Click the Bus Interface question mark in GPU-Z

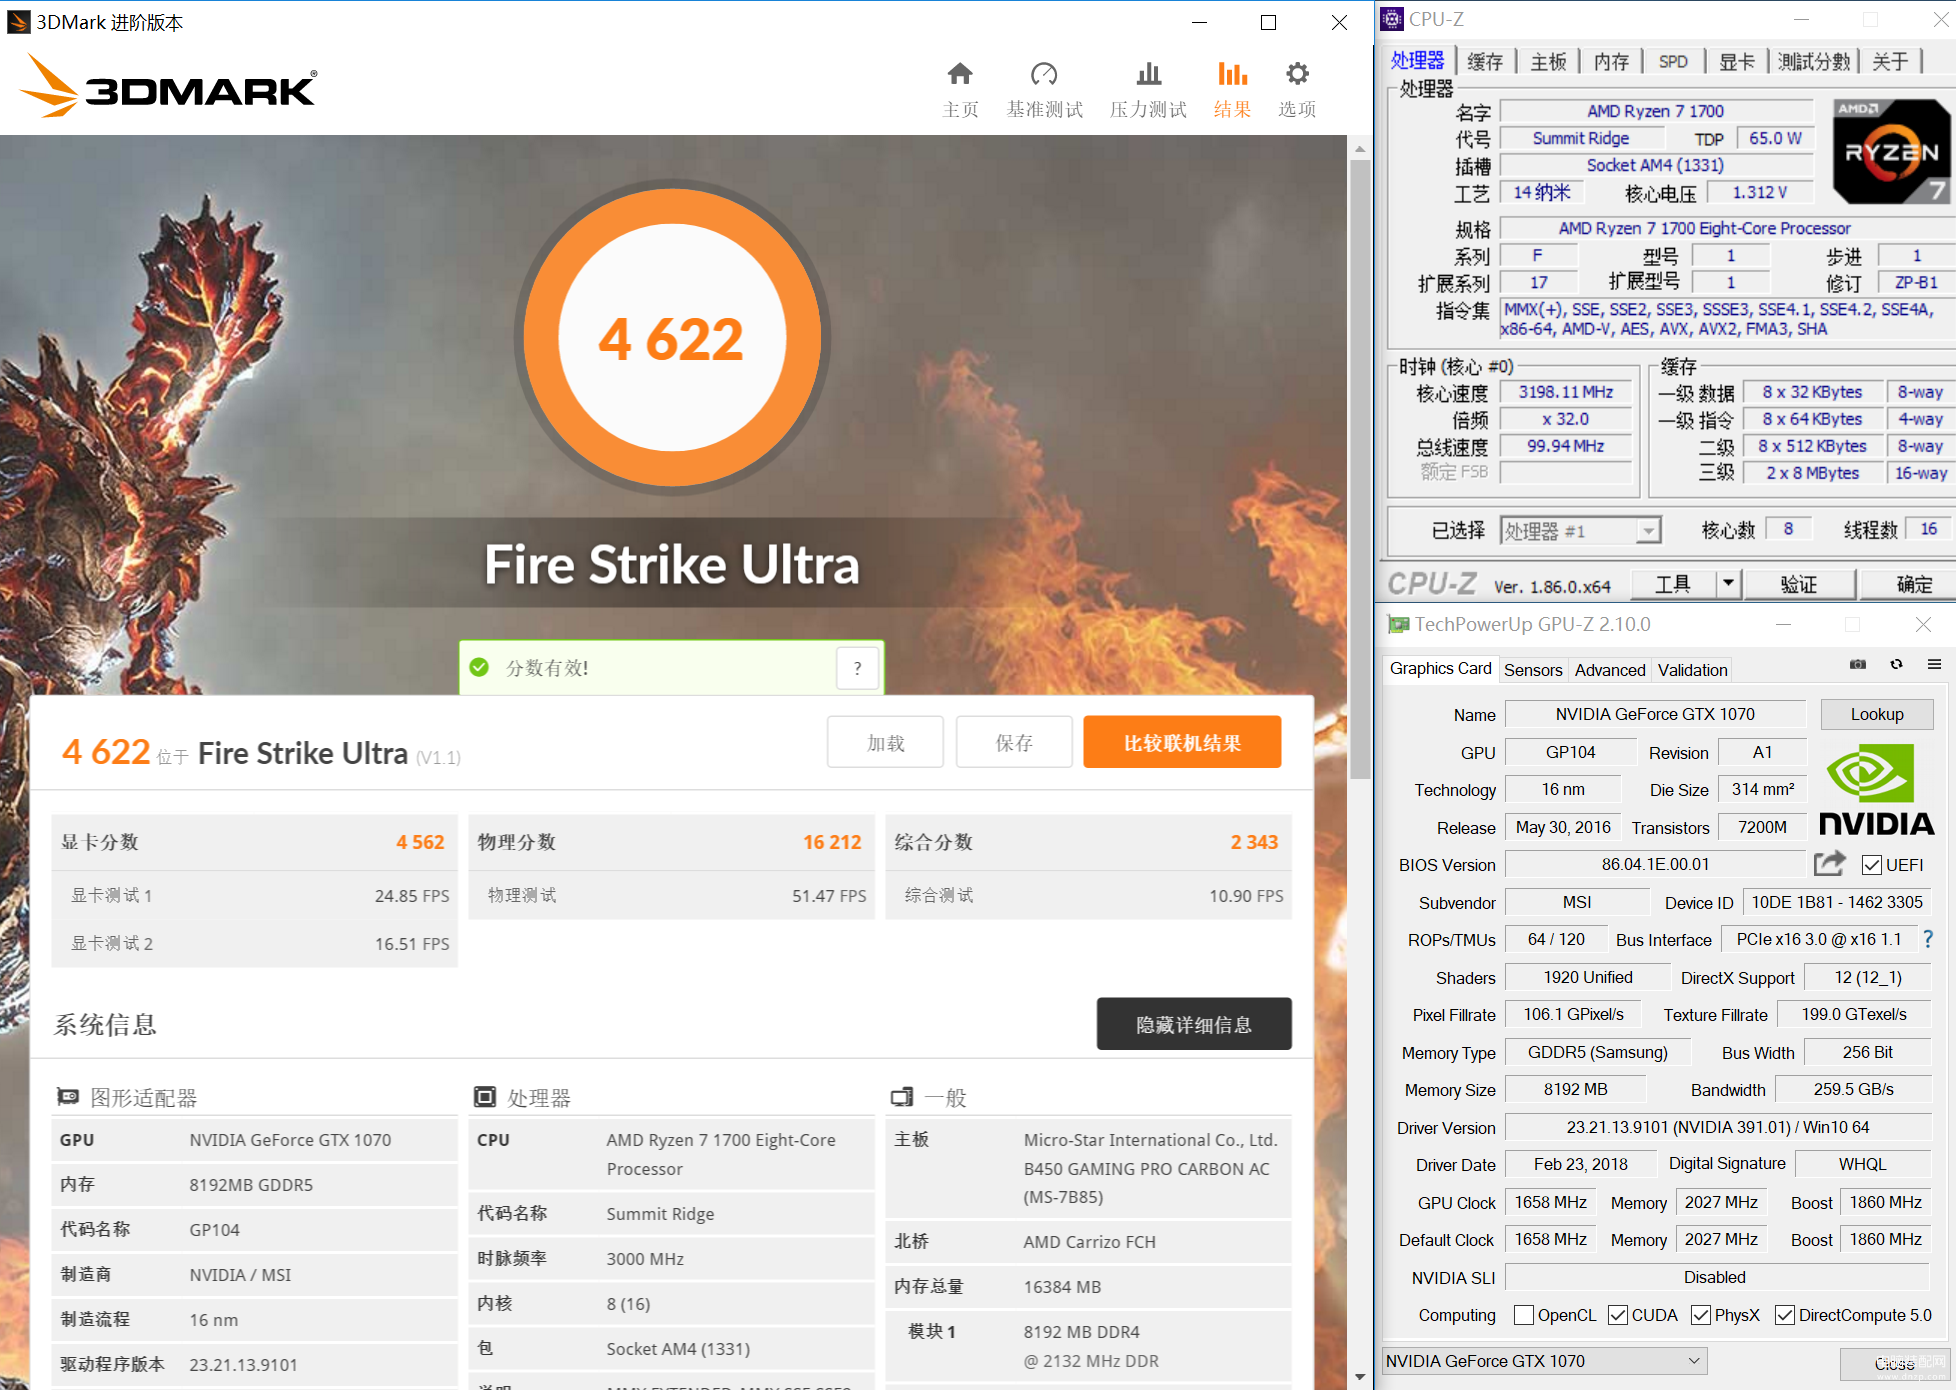[x=1928, y=939]
